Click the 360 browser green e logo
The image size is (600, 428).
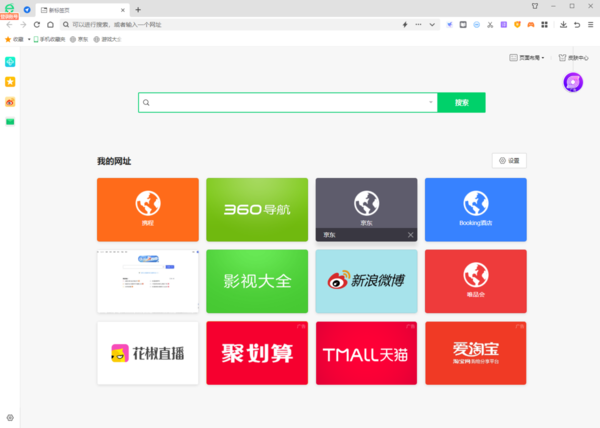click(9, 8)
